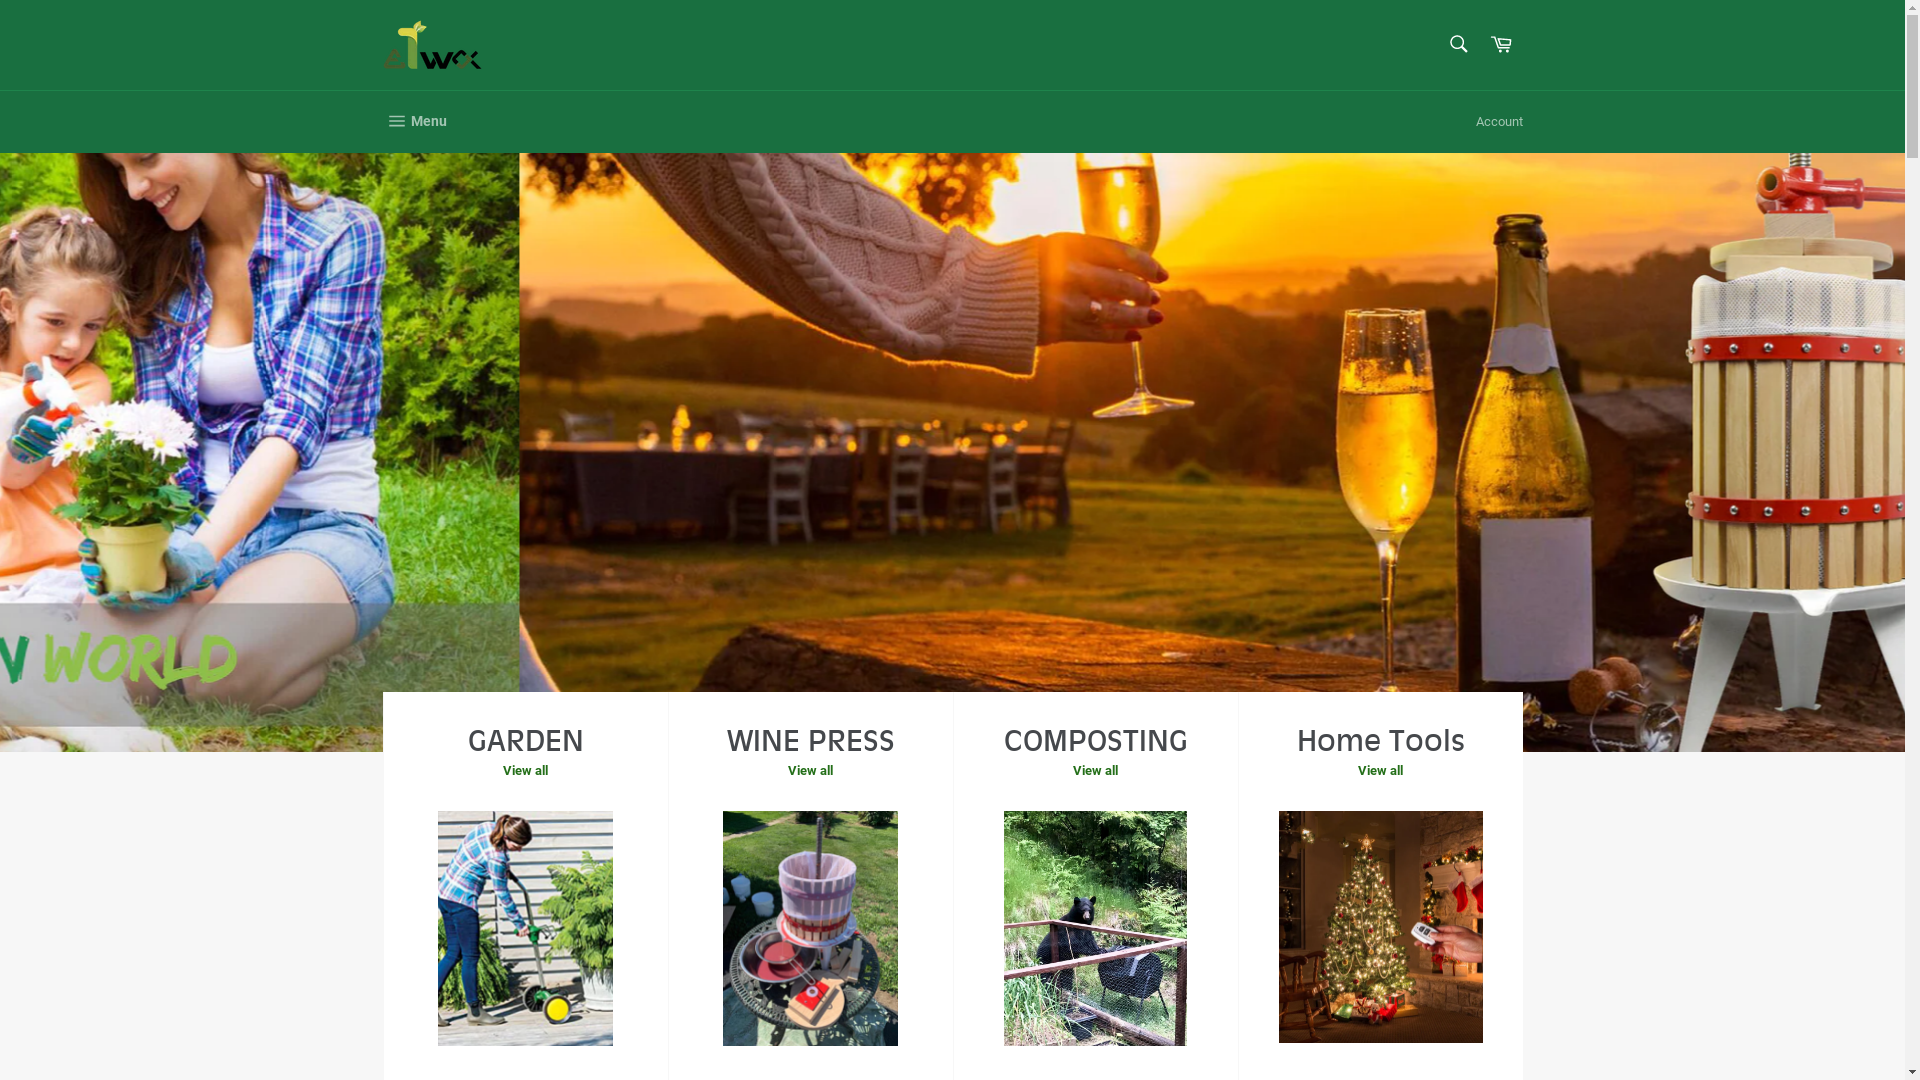Open the WINE PRESS collection heading
Image resolution: width=1920 pixels, height=1080 pixels.
tap(810, 741)
